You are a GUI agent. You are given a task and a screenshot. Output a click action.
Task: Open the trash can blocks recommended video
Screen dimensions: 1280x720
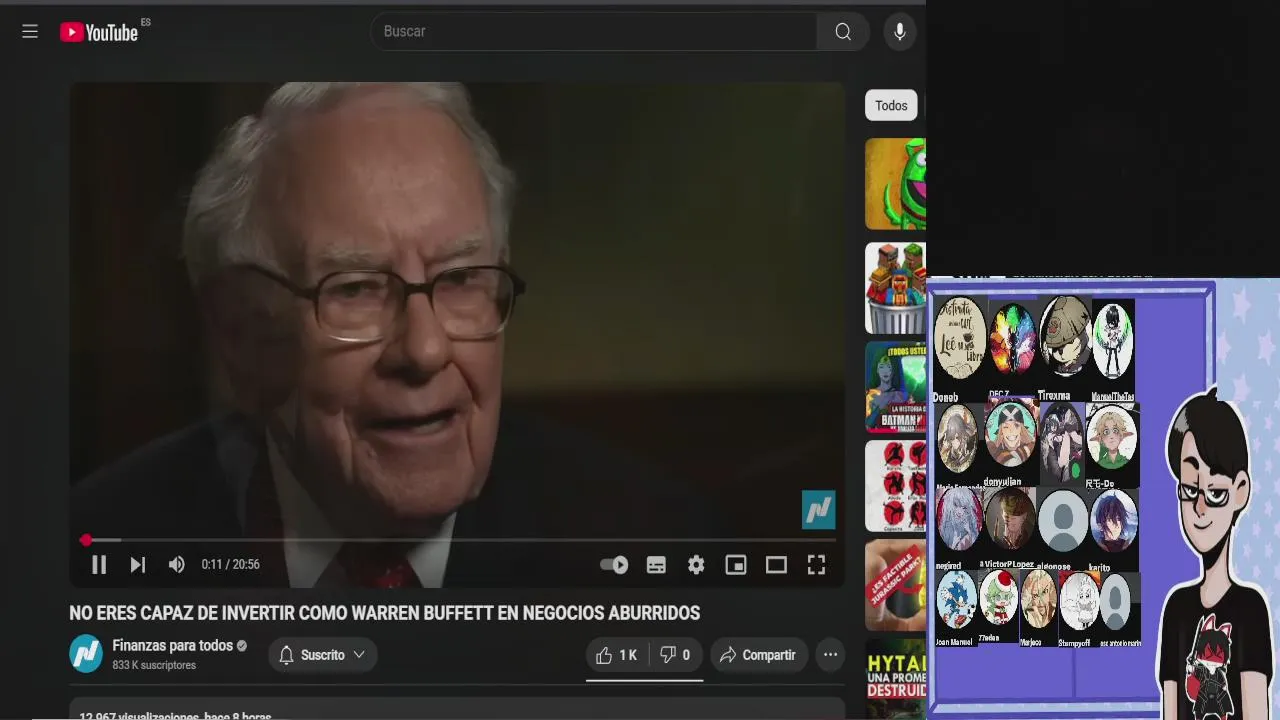(895, 288)
